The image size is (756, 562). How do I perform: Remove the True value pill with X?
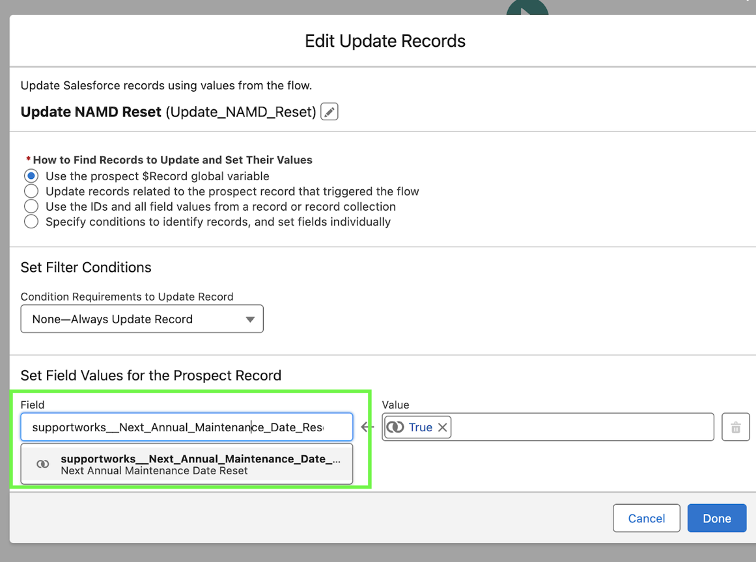[442, 427]
